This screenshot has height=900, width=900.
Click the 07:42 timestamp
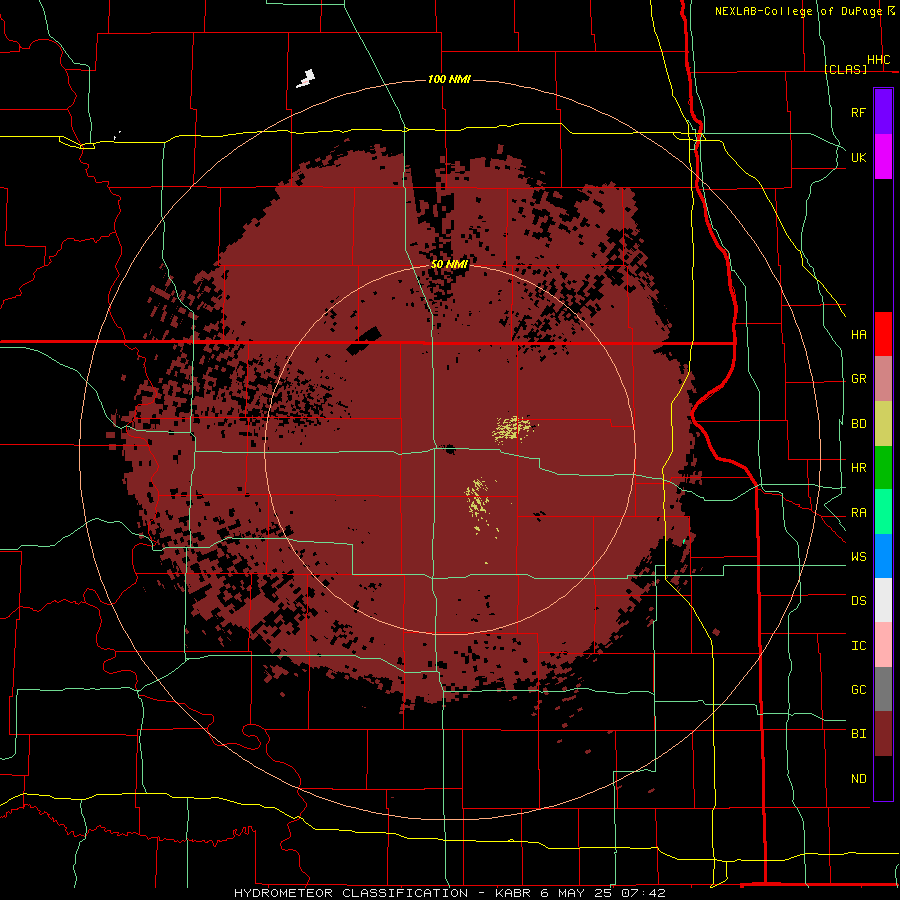pos(643,893)
